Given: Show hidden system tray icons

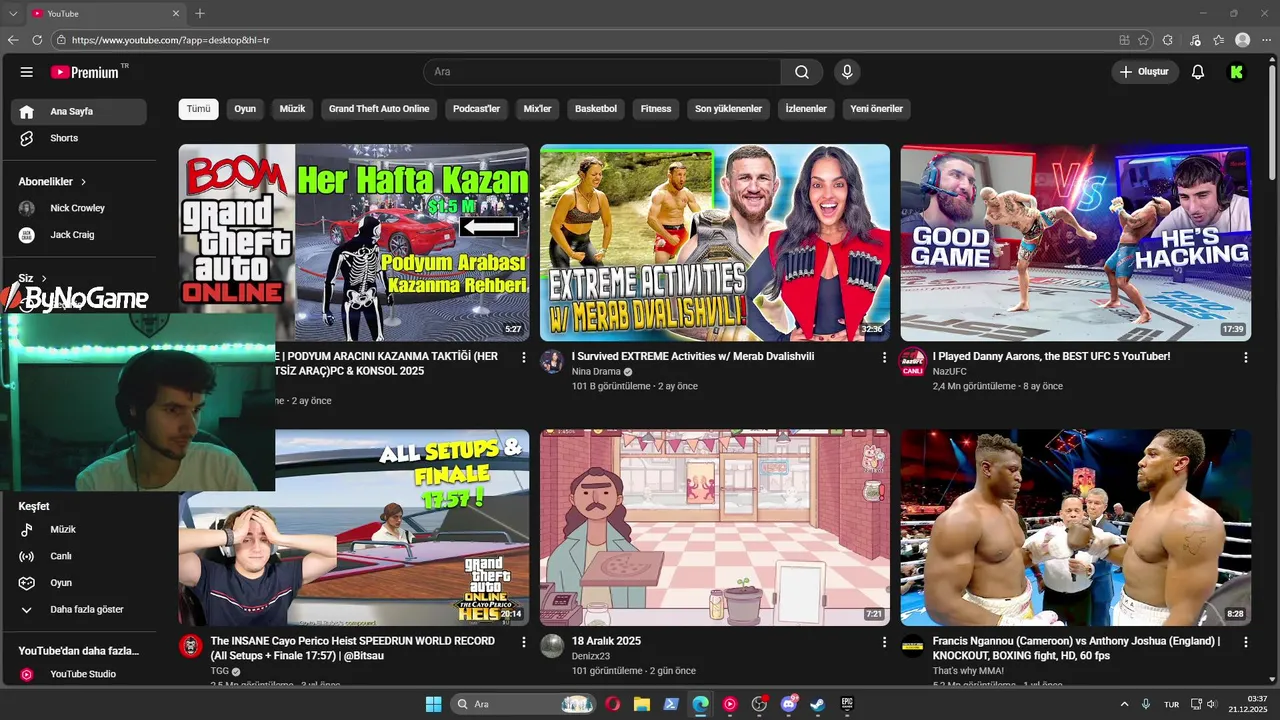Looking at the screenshot, I should coord(1124,704).
